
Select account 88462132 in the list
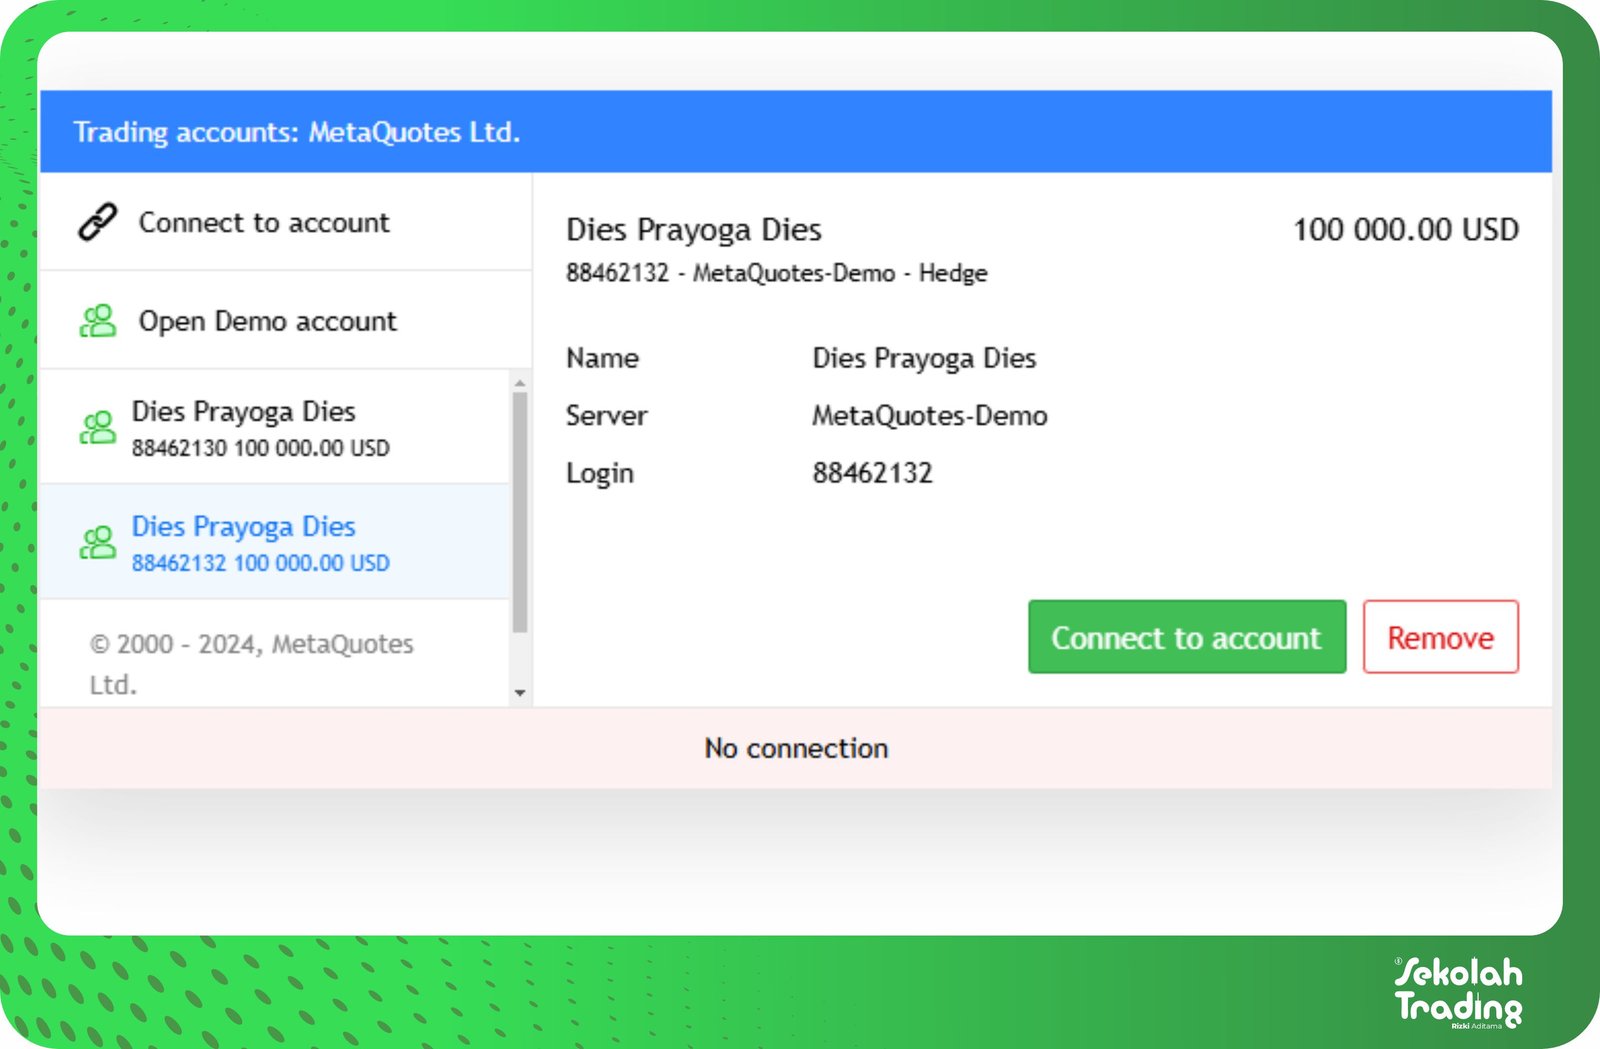(274, 542)
